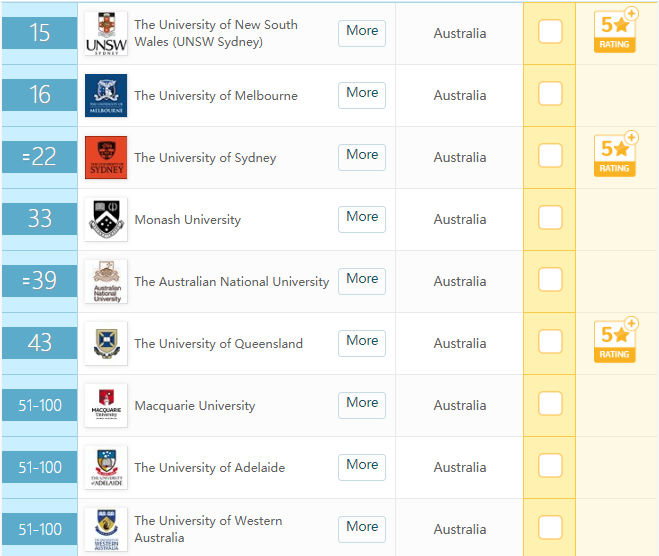Click the Macquarie University logo

[x=105, y=405]
